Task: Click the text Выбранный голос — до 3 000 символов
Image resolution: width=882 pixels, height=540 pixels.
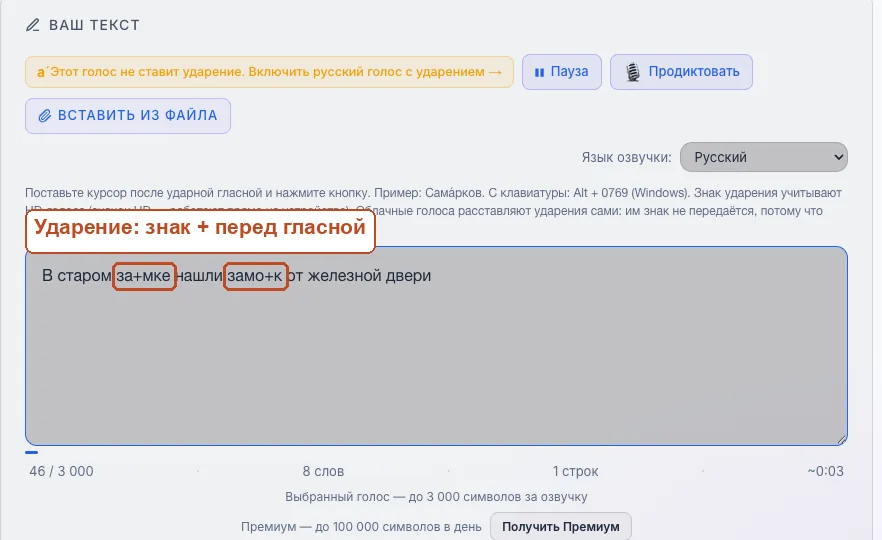Action: tap(436, 497)
